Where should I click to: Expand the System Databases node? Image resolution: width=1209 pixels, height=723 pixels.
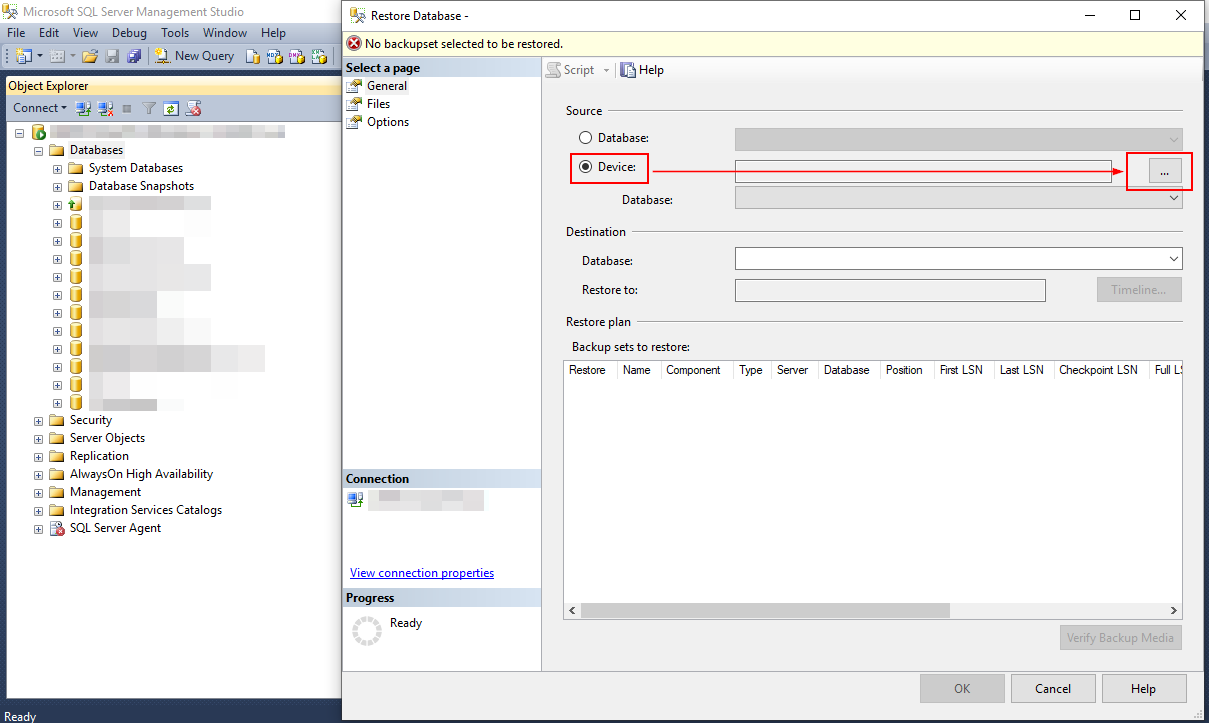58,168
